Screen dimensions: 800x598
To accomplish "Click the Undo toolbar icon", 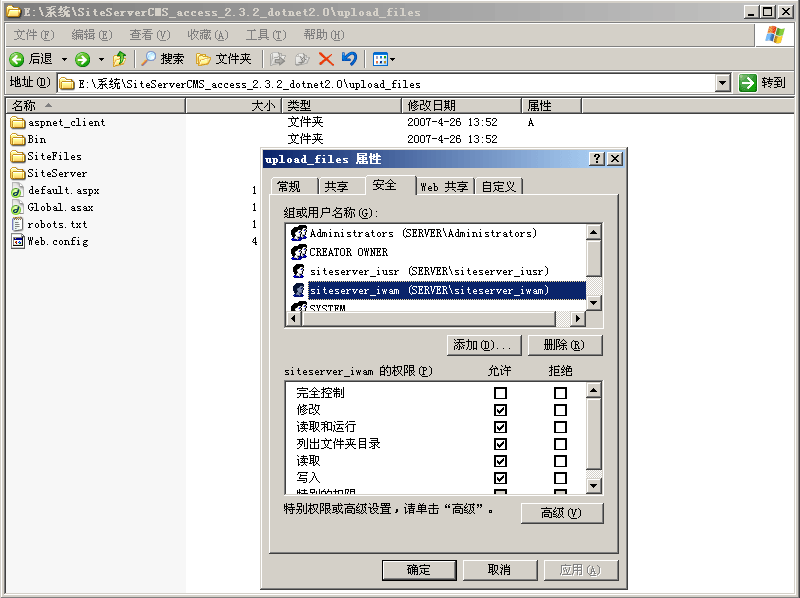I will [349, 59].
